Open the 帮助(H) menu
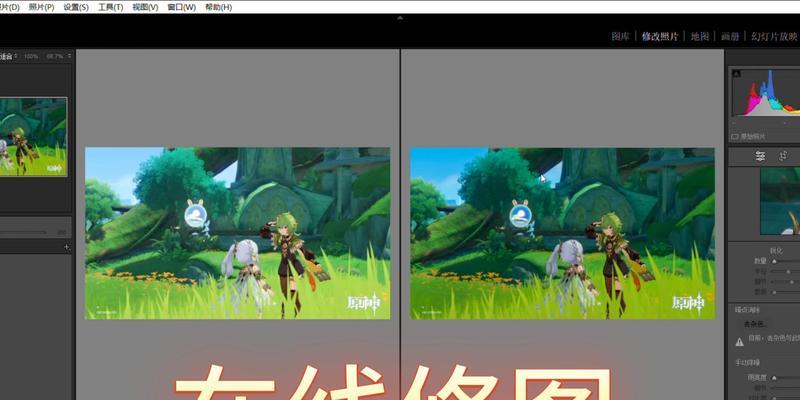The width and height of the screenshot is (800, 400). click(218, 7)
